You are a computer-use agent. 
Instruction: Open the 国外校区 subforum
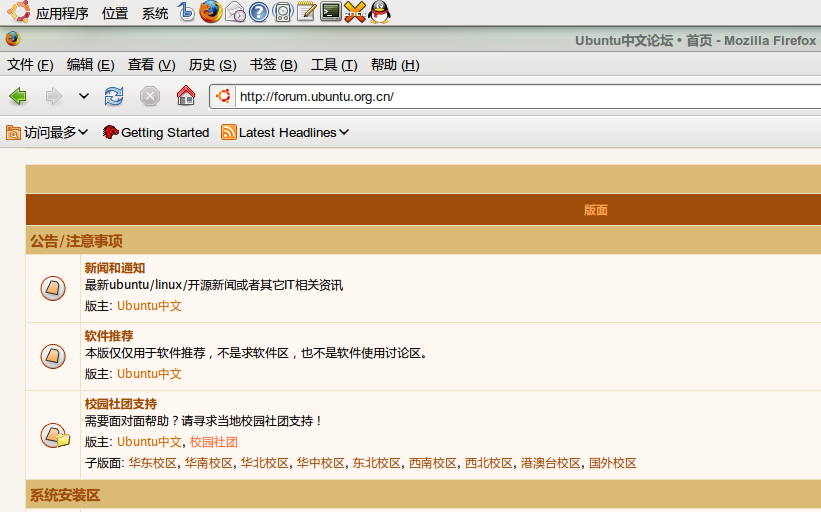[613, 463]
